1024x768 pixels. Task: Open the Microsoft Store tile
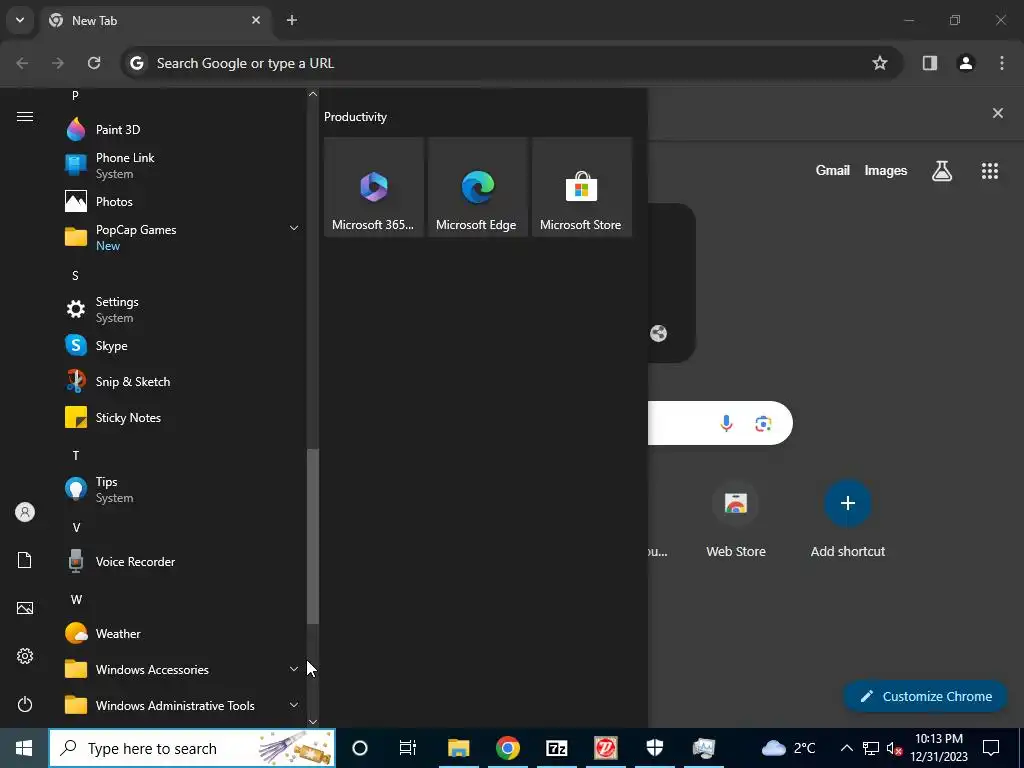tap(582, 187)
